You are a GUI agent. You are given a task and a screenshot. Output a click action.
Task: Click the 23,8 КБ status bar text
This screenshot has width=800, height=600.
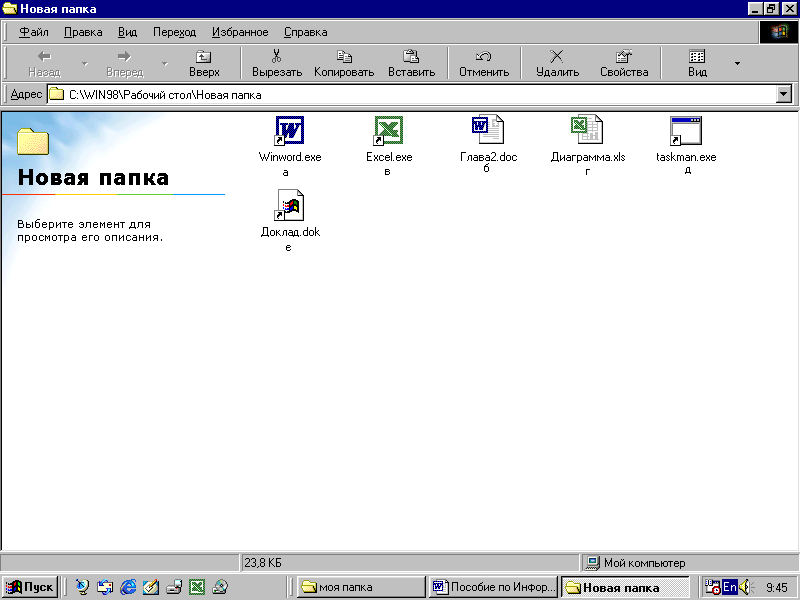(263, 563)
